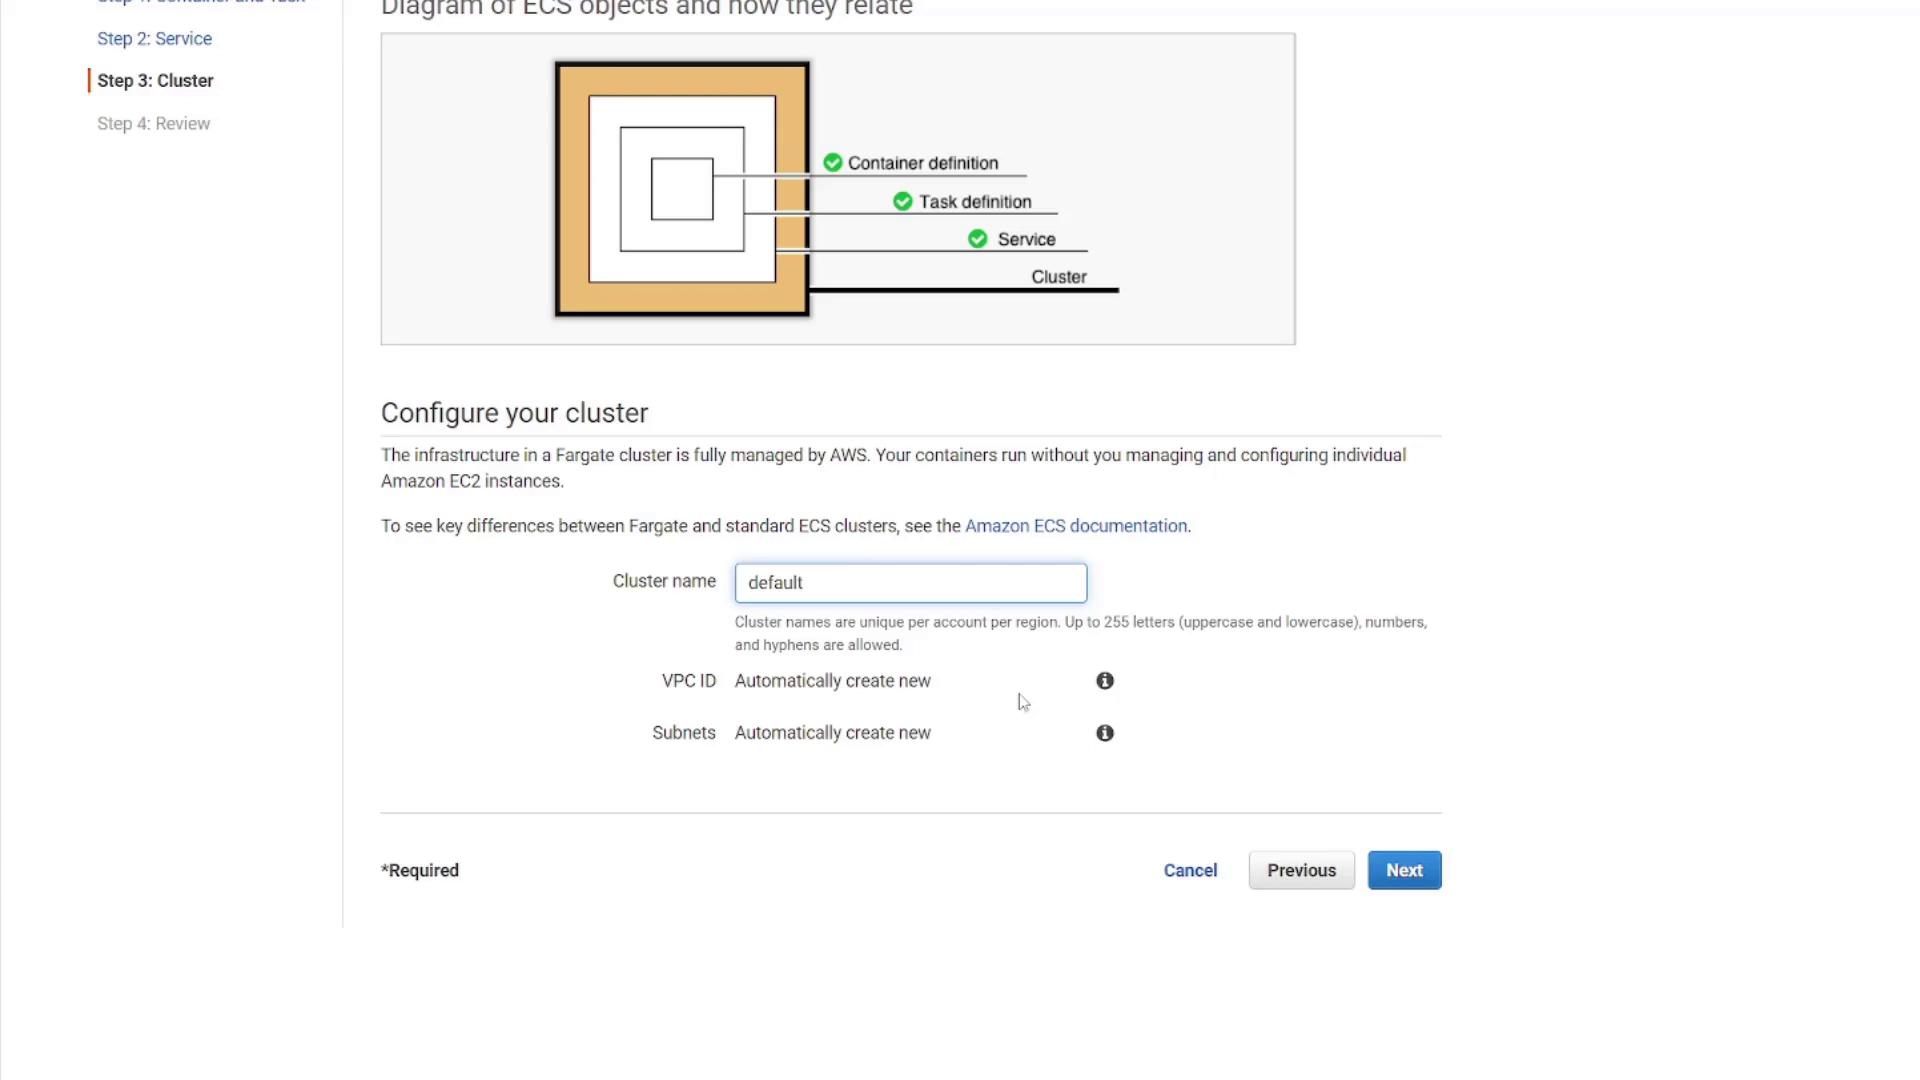This screenshot has height=1080, width=1920.
Task: Click the Container definition green check icon
Action: tap(832, 162)
